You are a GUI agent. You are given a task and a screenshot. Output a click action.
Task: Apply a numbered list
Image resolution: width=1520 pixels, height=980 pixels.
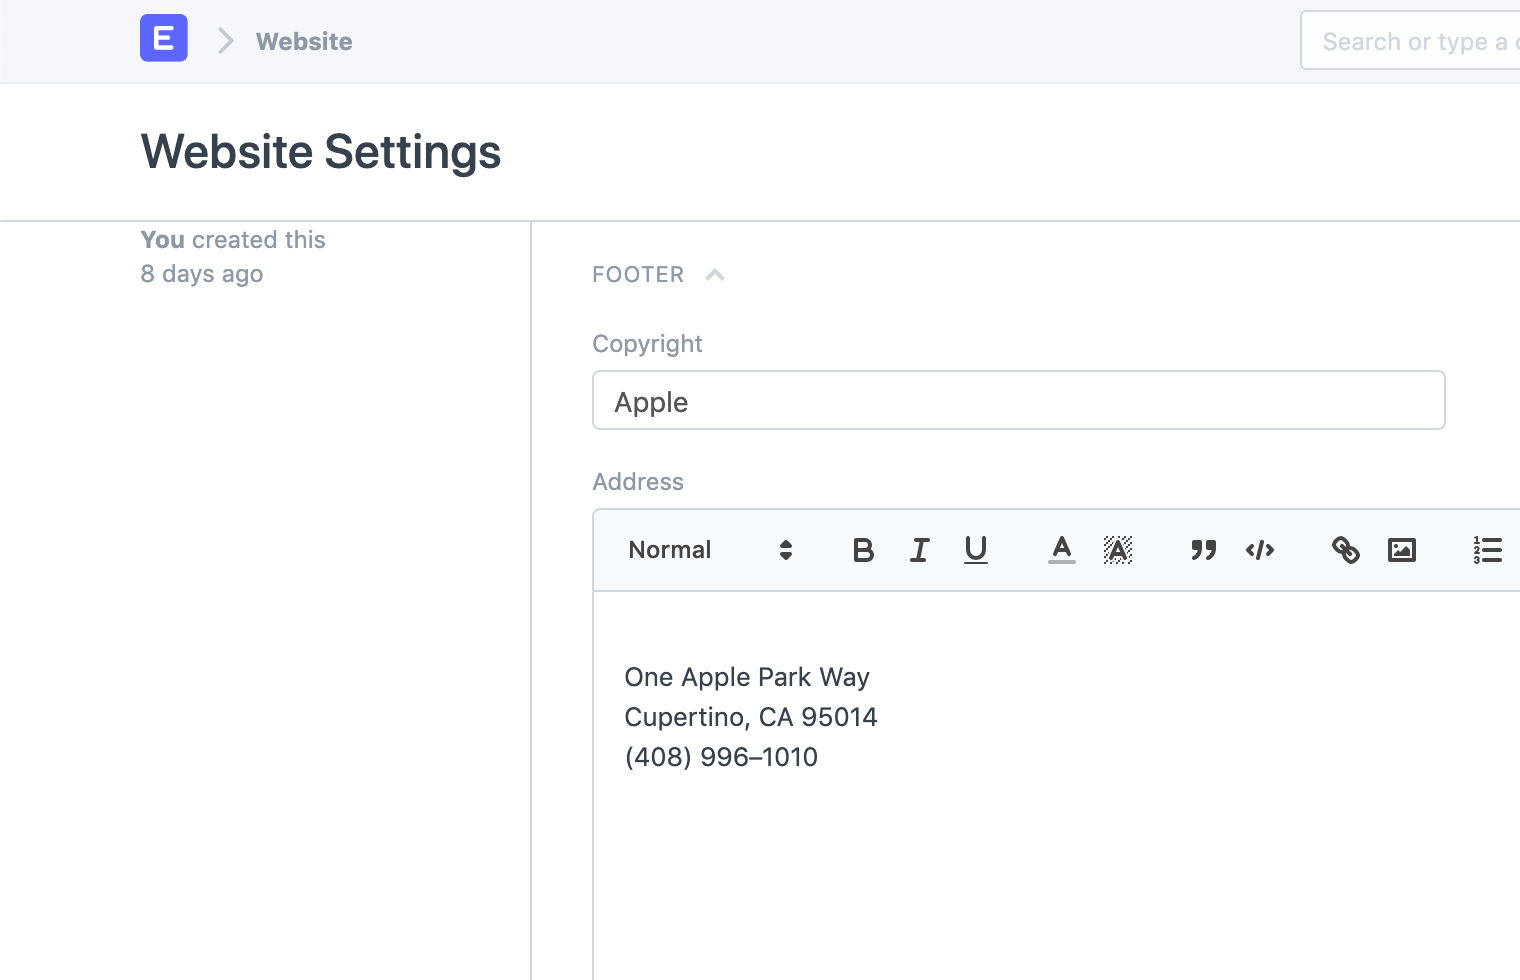pos(1487,549)
